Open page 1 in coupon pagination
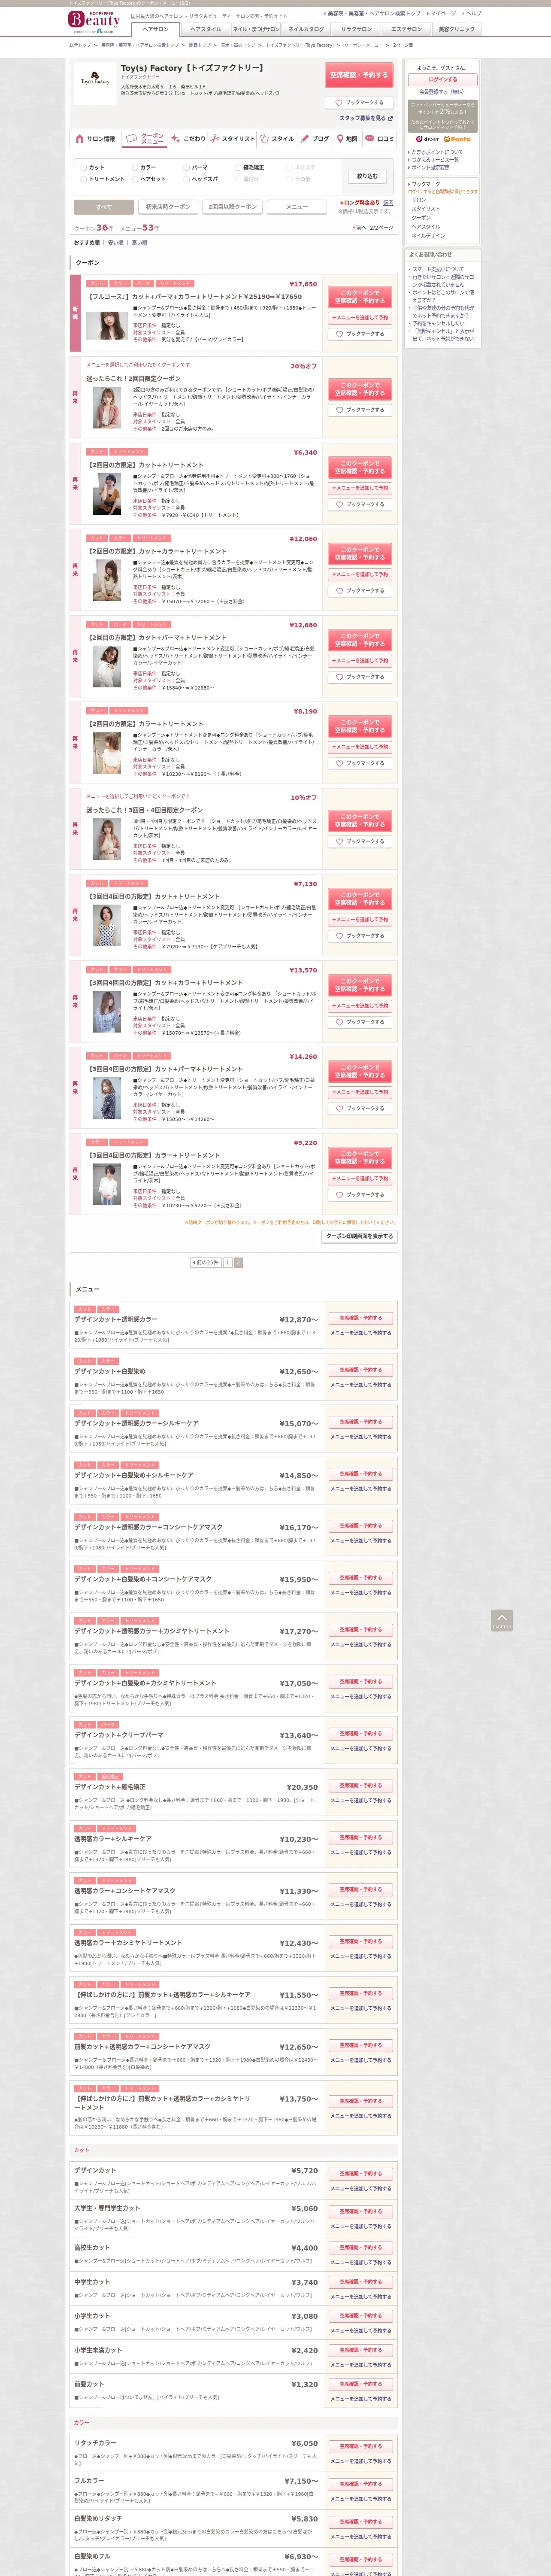This screenshot has height=2576, width=551. pyautogui.click(x=227, y=1262)
